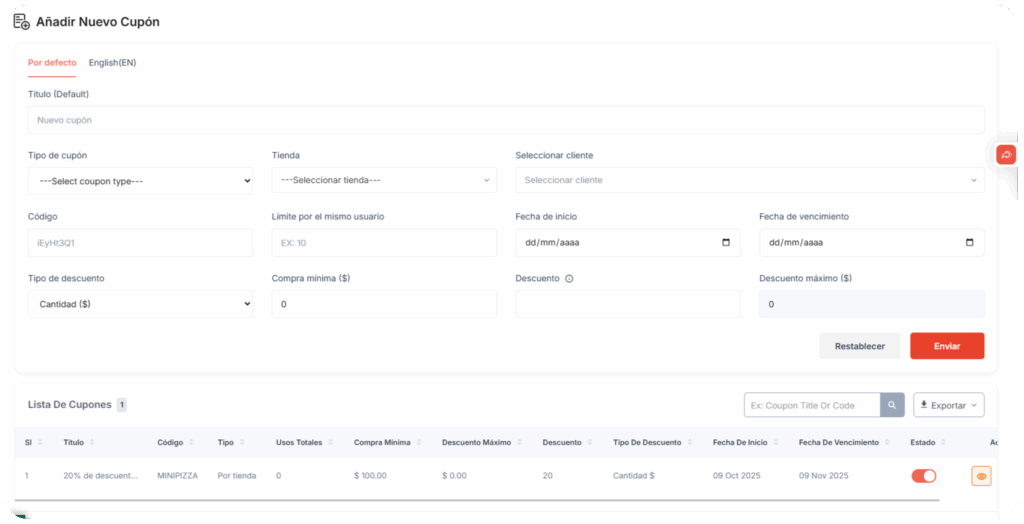Click the horizontal scrollbar under coupon table
The image size is (1024, 524).
point(477,499)
